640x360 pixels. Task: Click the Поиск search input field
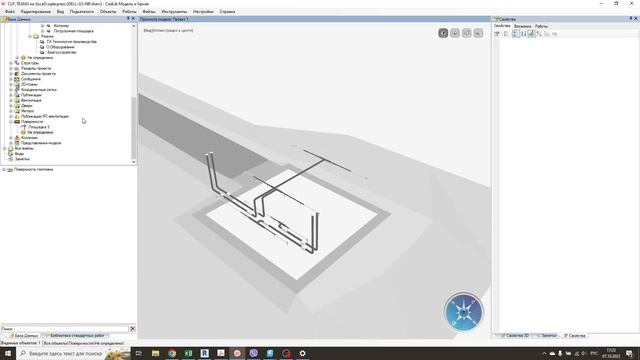65,329
